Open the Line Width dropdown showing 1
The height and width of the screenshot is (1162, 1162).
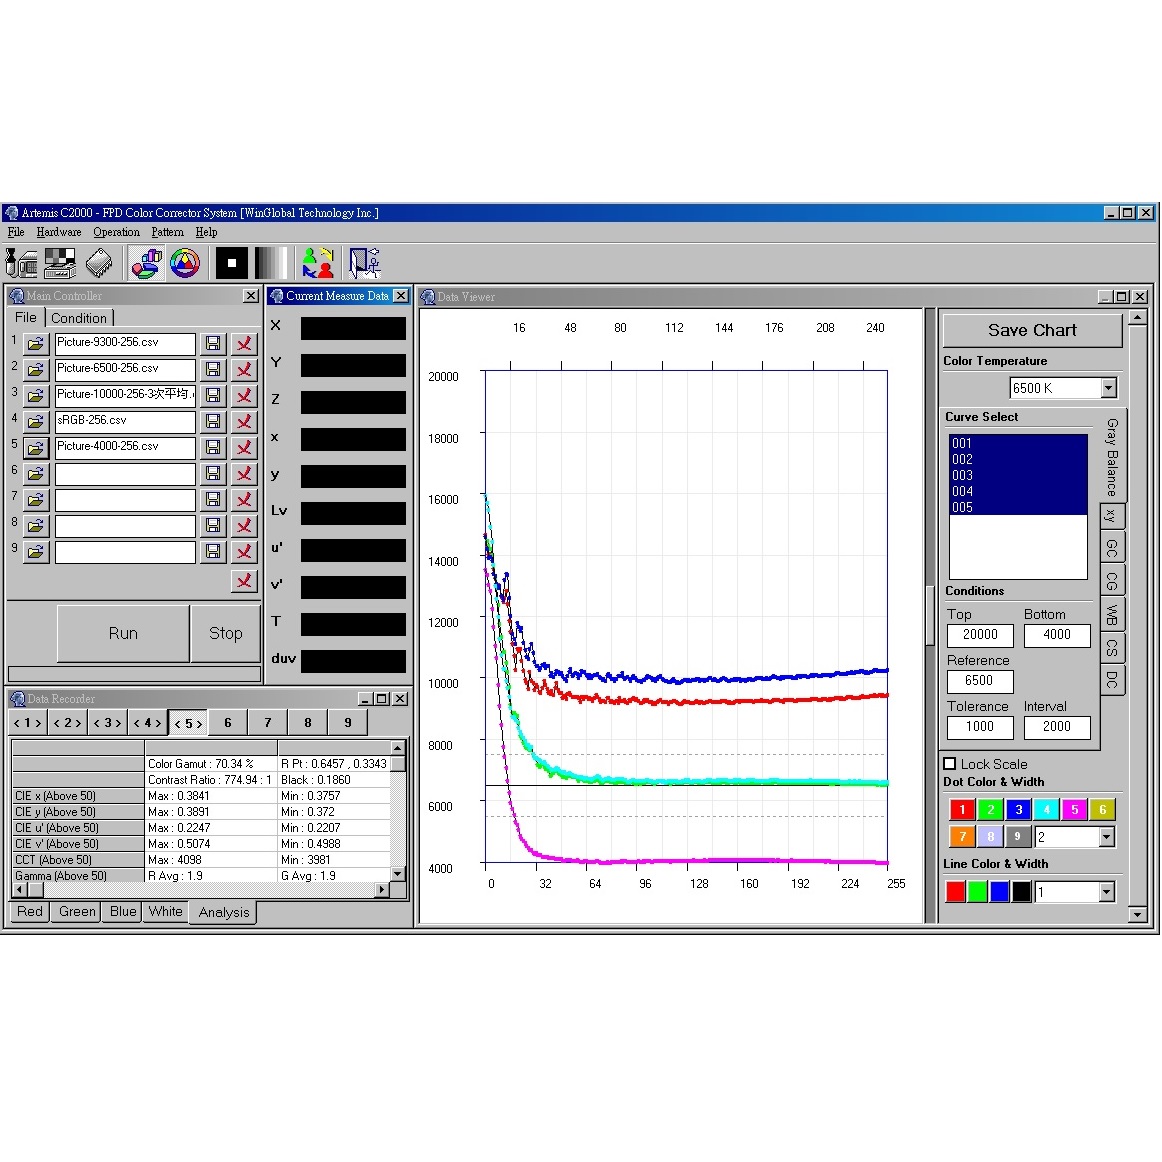(1106, 892)
